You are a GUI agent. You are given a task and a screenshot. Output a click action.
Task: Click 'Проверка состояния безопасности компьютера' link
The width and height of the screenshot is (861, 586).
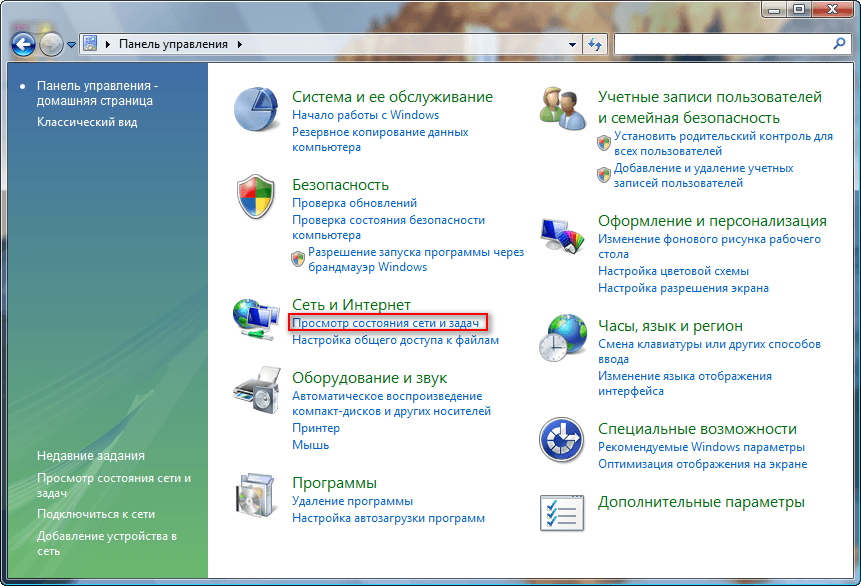click(x=388, y=227)
